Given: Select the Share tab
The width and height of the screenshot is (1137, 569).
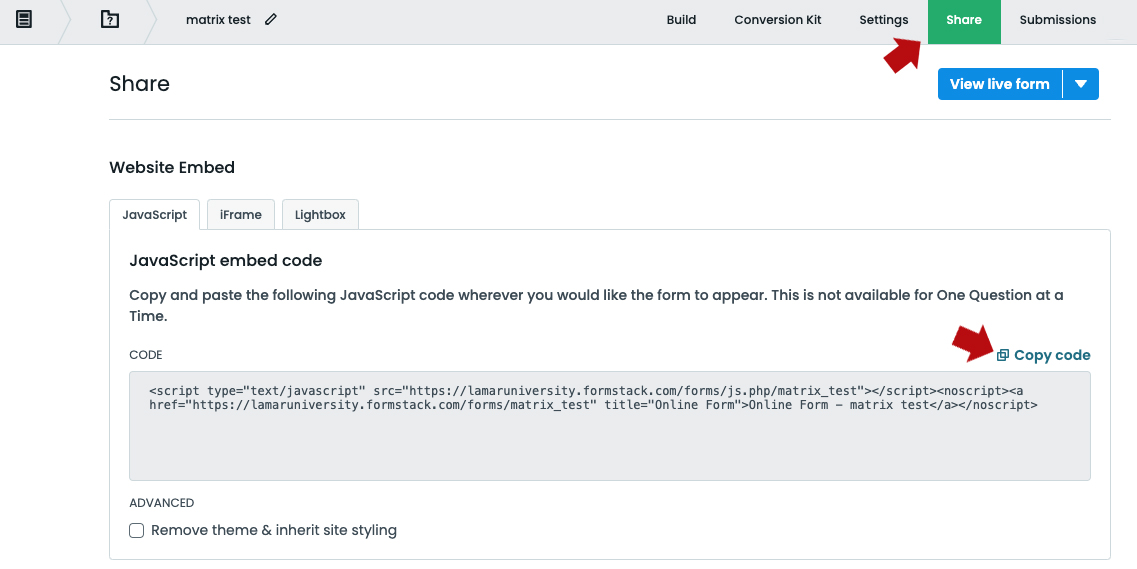Looking at the screenshot, I should [964, 21].
